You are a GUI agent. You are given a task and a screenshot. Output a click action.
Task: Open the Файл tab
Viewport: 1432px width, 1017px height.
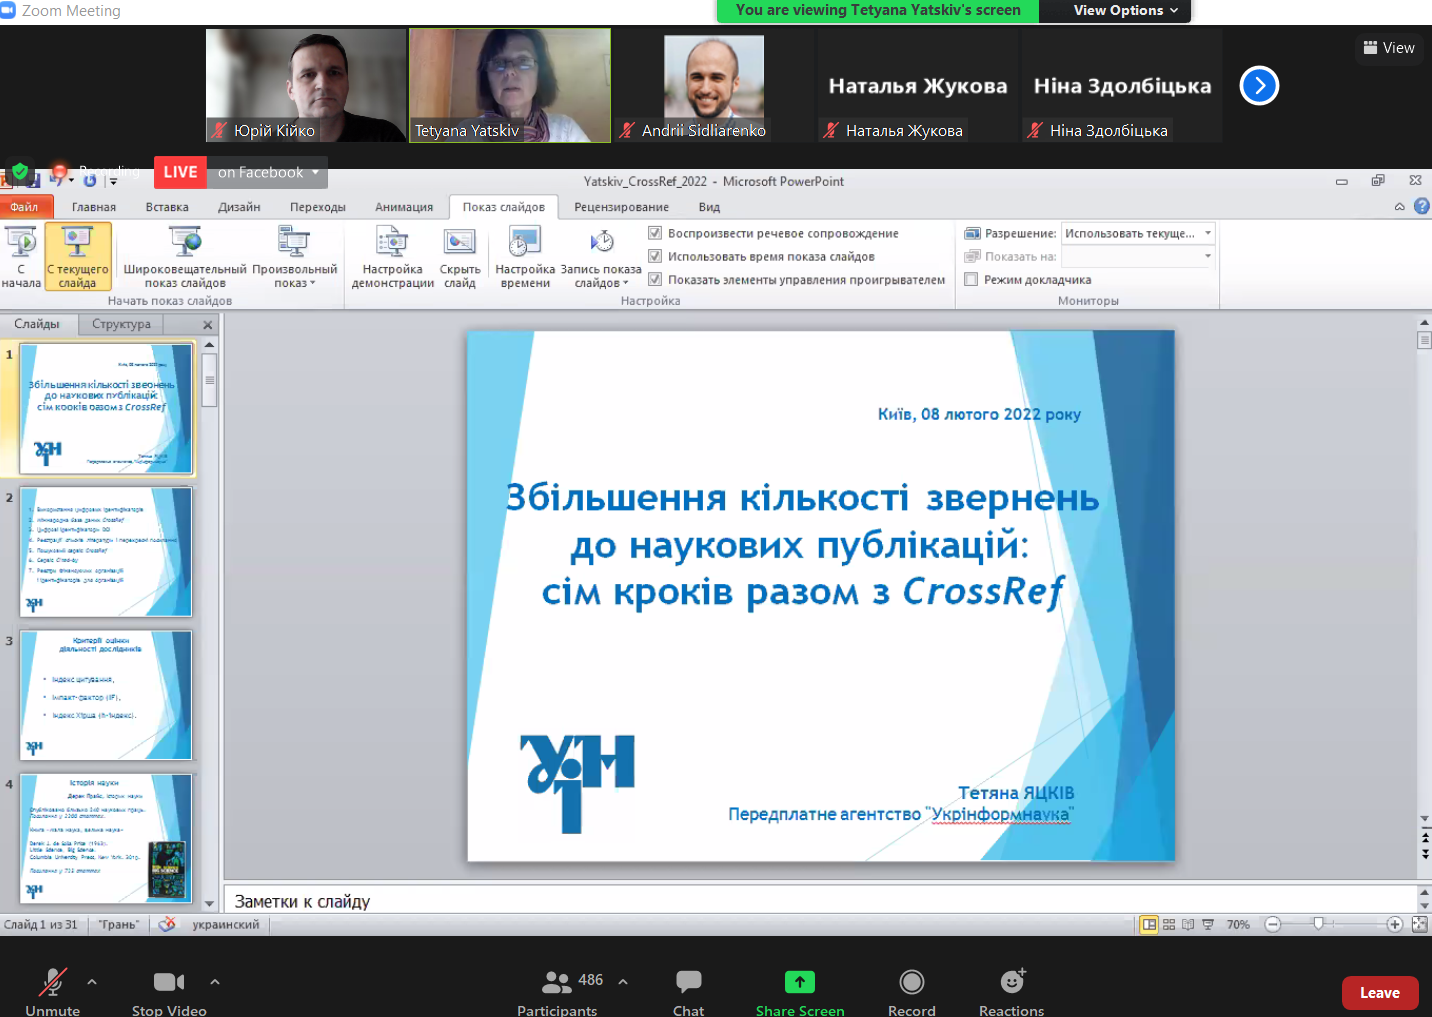24,207
